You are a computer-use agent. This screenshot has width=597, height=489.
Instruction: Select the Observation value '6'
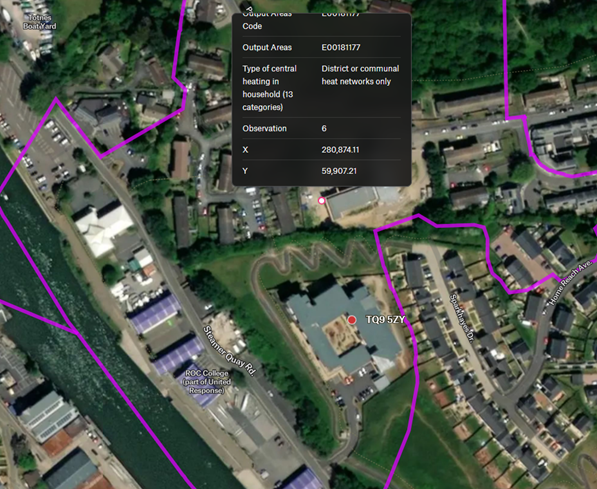tap(324, 128)
